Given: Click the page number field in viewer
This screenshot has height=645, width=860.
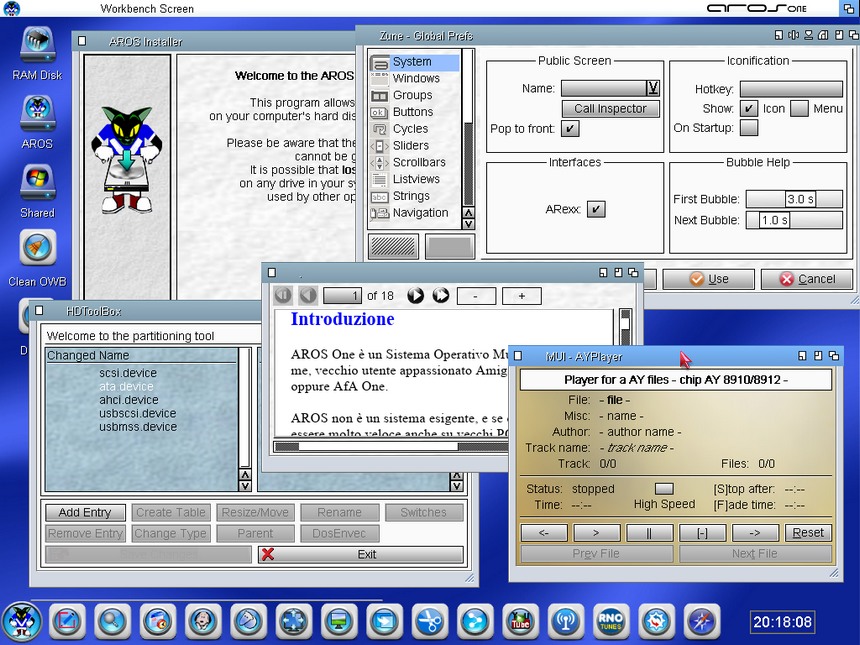Looking at the screenshot, I should (342, 296).
